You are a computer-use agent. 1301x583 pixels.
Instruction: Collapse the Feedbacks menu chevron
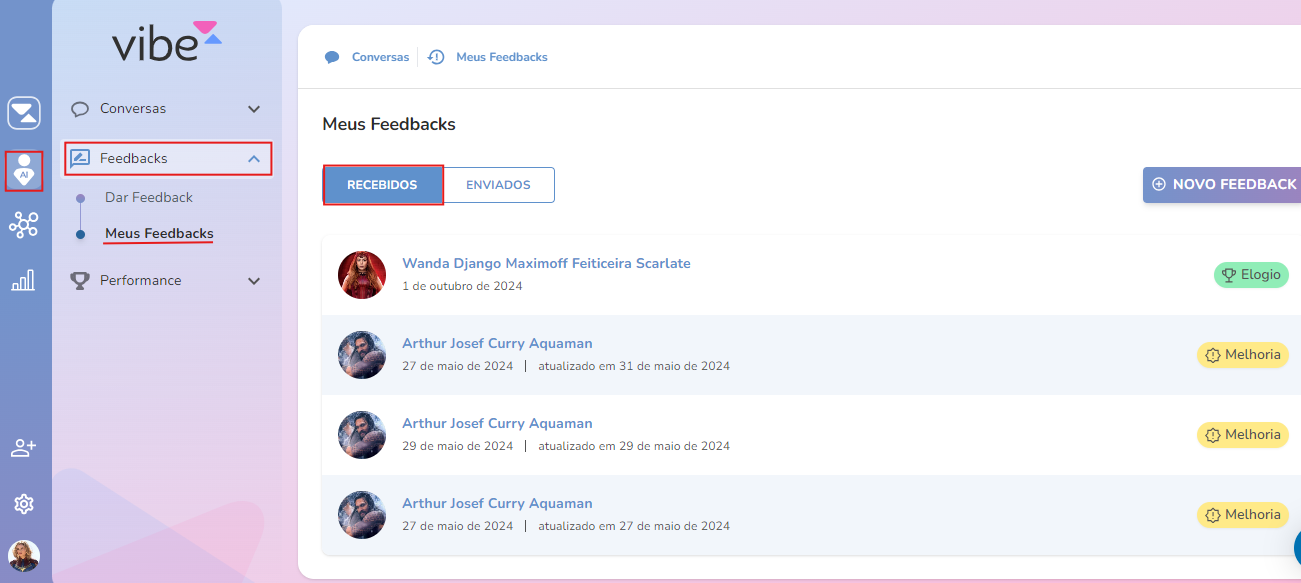click(254, 158)
